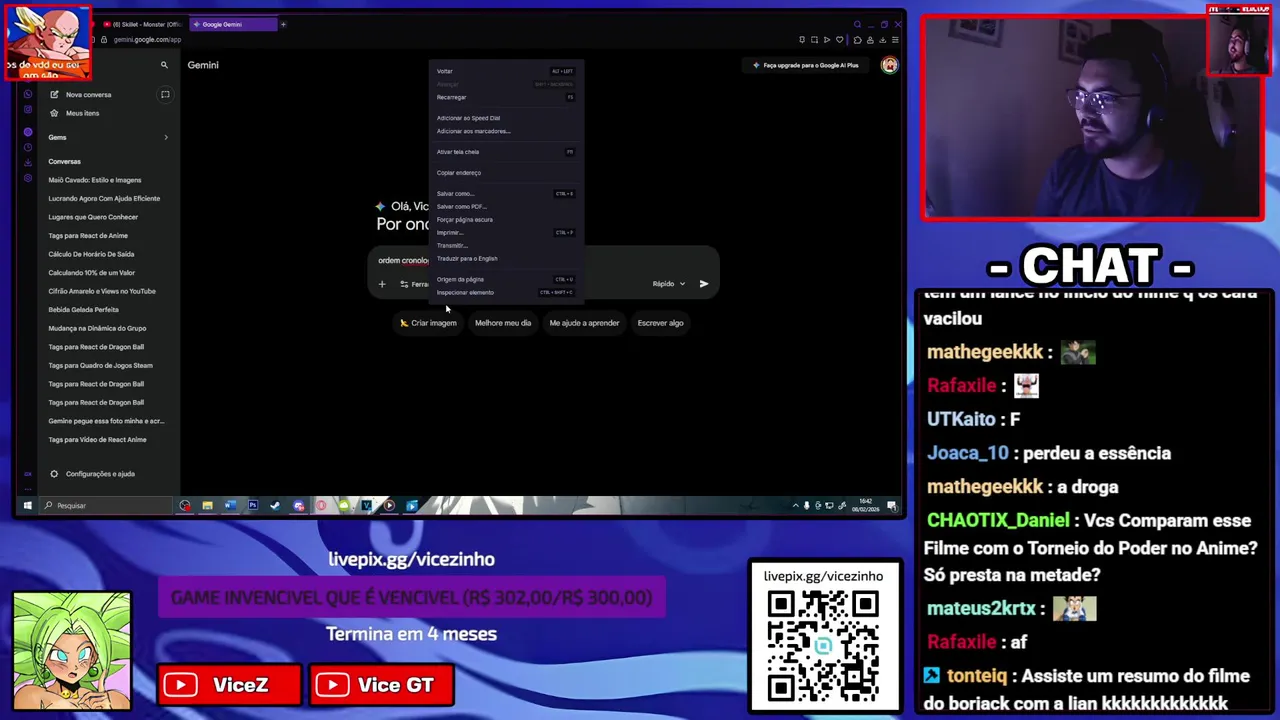Screen dimensions: 1280x720
Task: Add attachment with plus icon
Action: [x=381, y=284]
